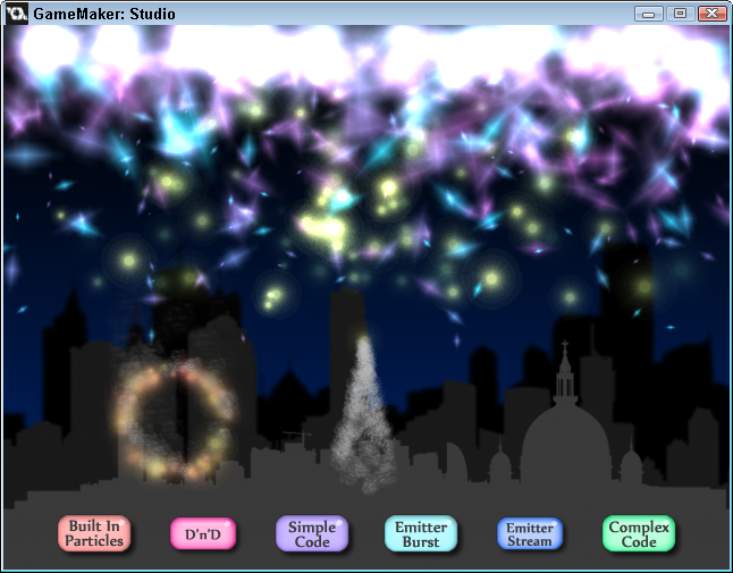
Task: Trigger the Emitter Burst button
Action: [420, 534]
